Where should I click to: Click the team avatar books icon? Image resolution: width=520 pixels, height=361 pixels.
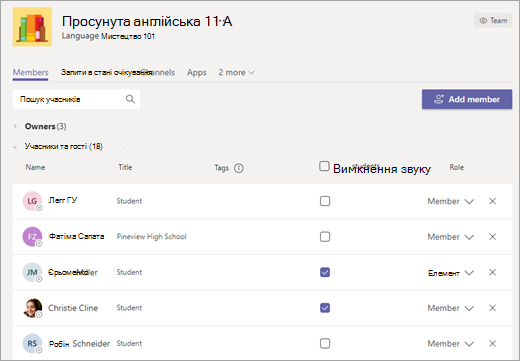tap(32, 27)
